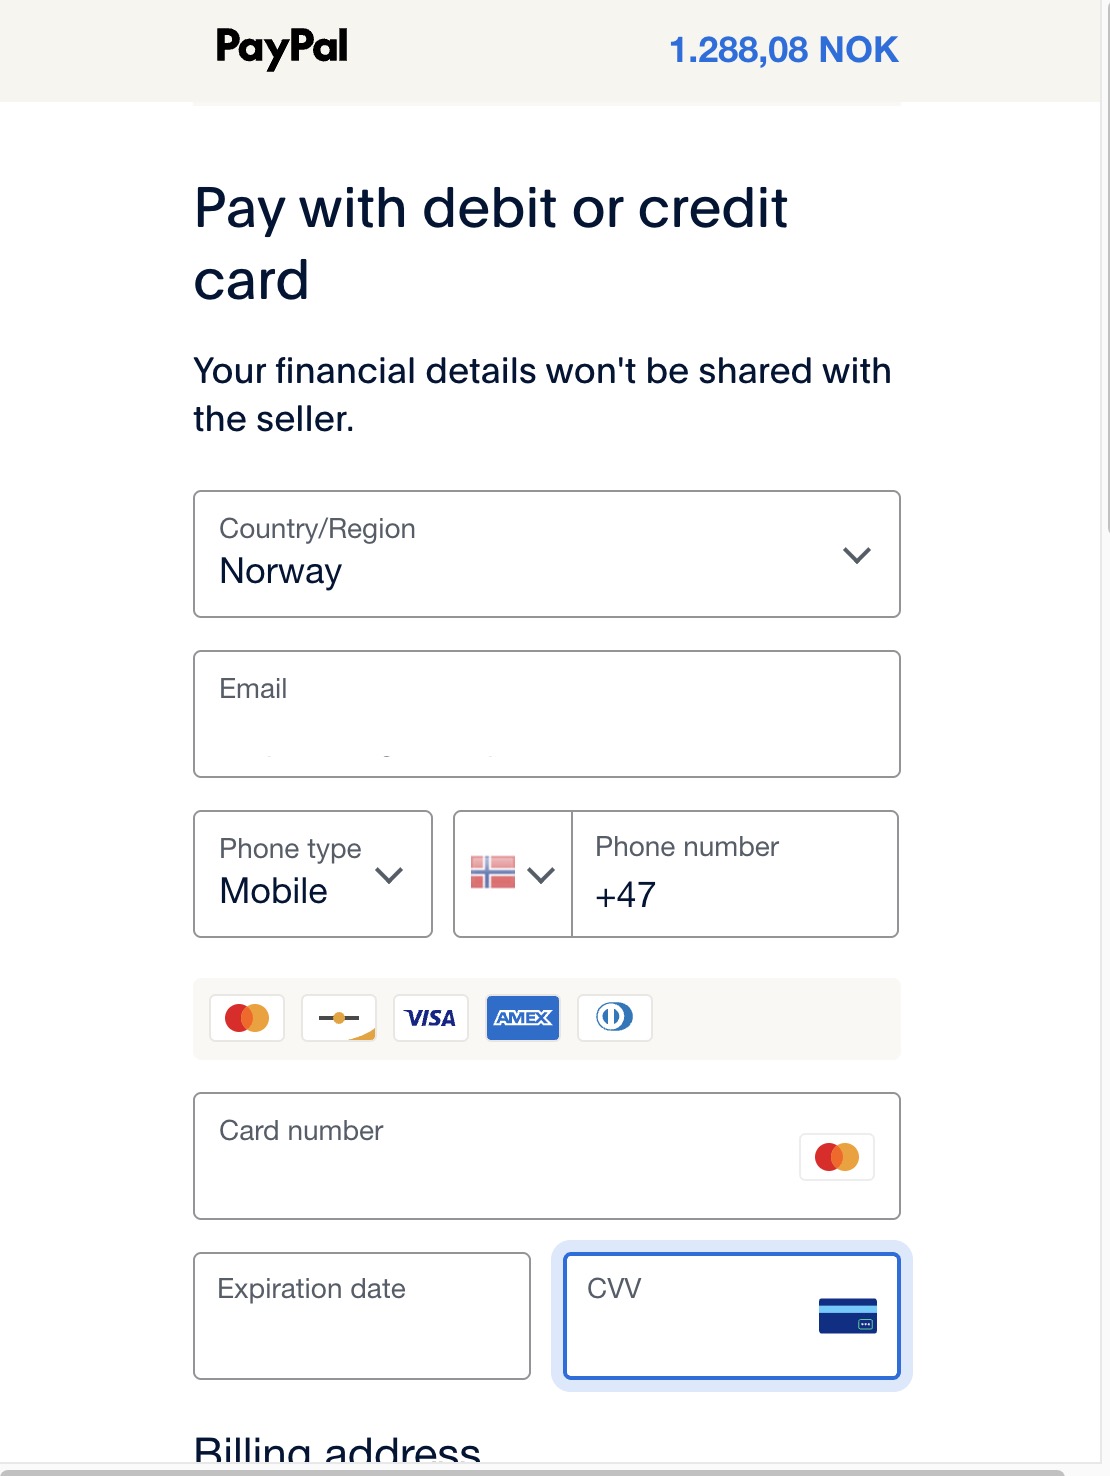
Task: Select the Expiration date field
Action: 362,1316
